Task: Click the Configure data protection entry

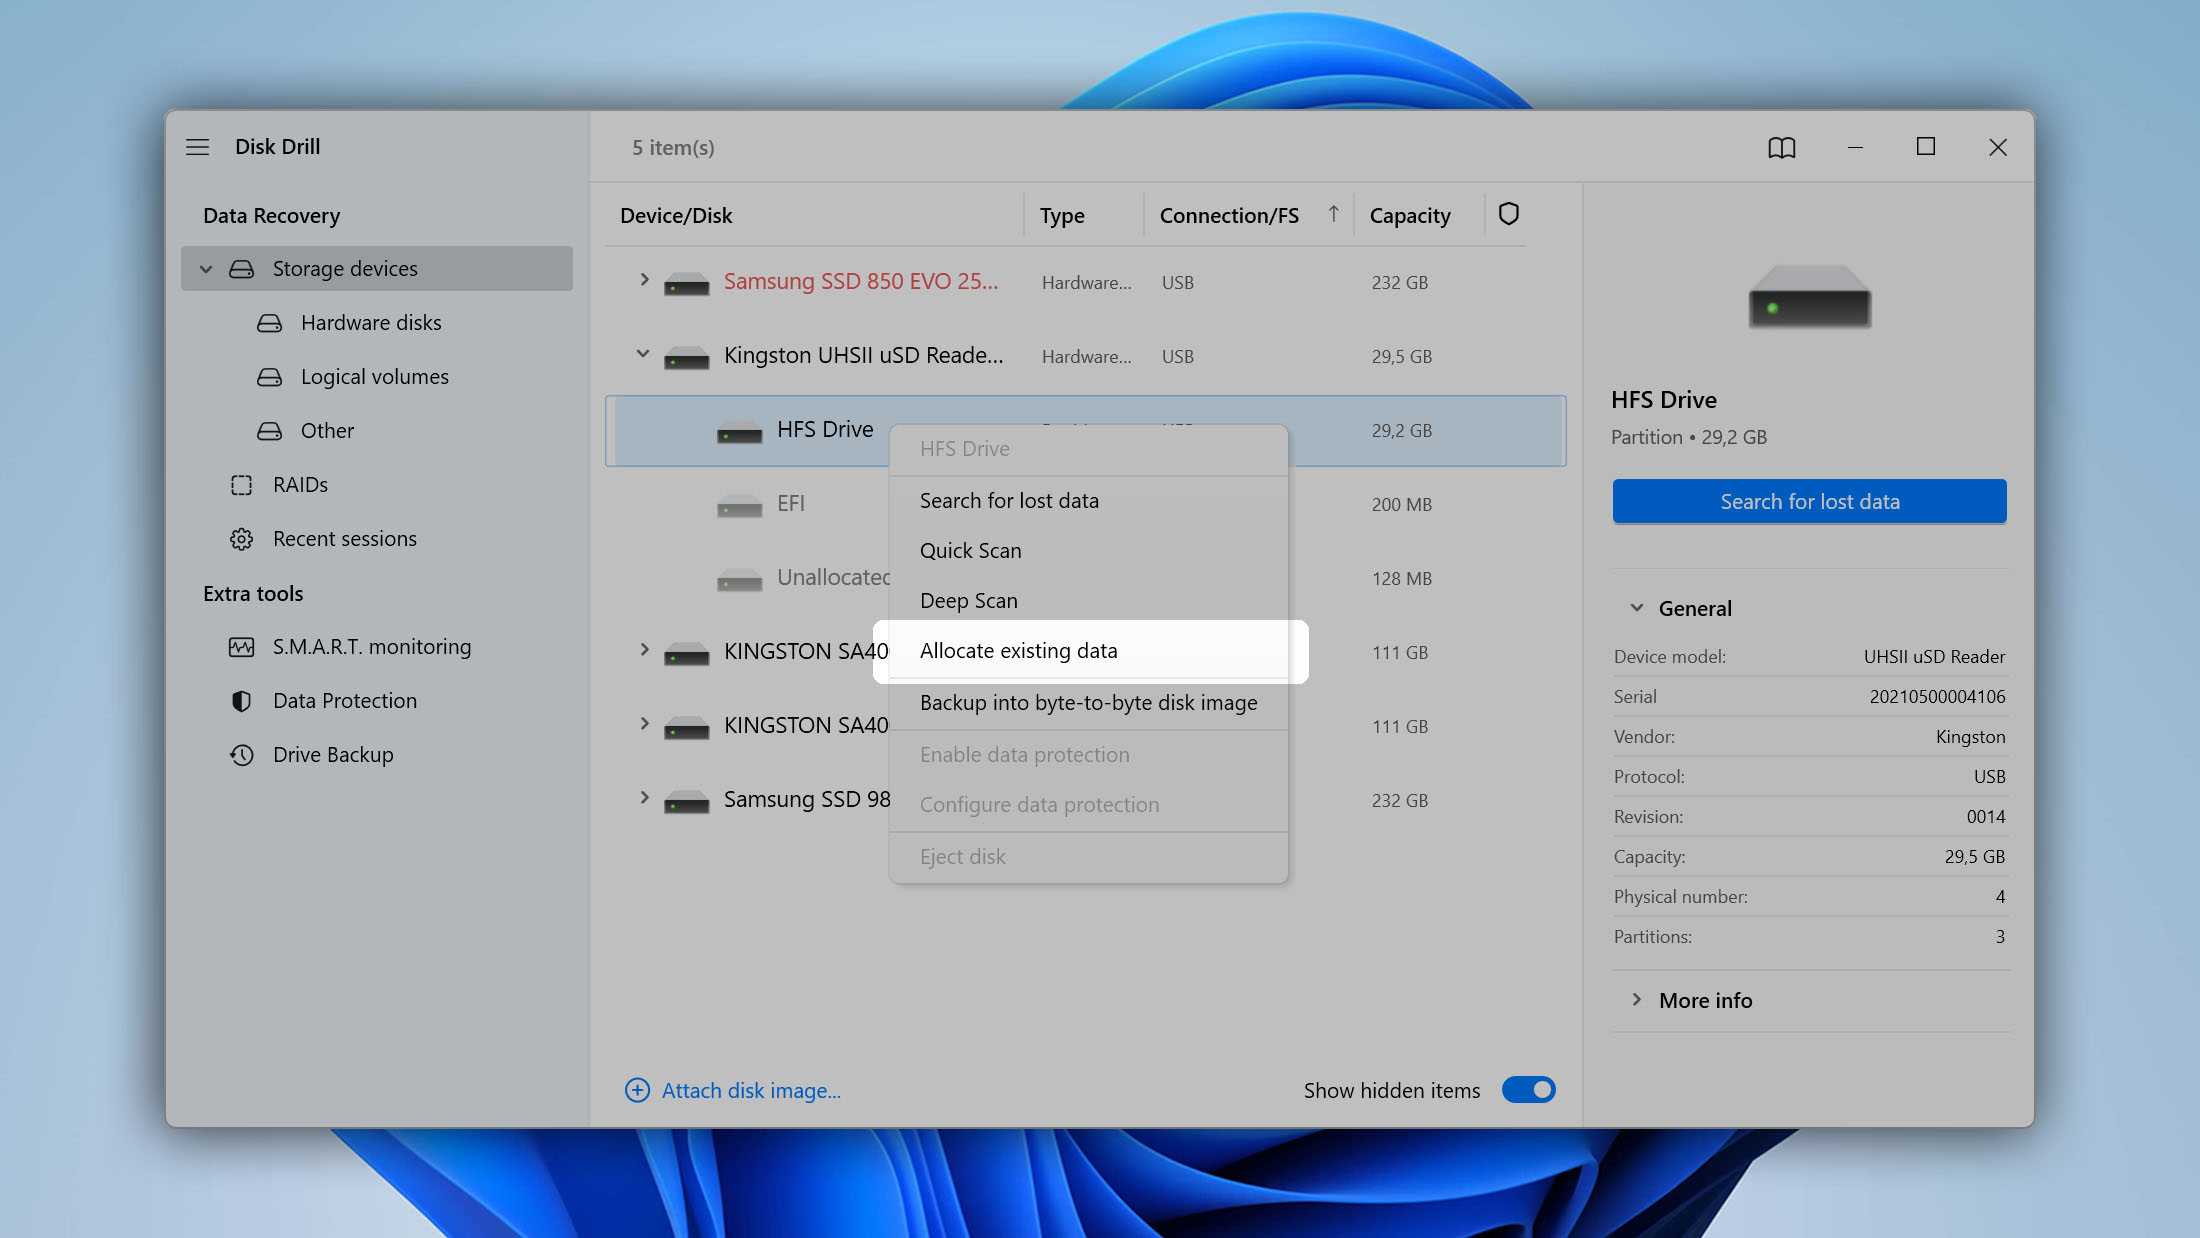Action: point(1088,805)
